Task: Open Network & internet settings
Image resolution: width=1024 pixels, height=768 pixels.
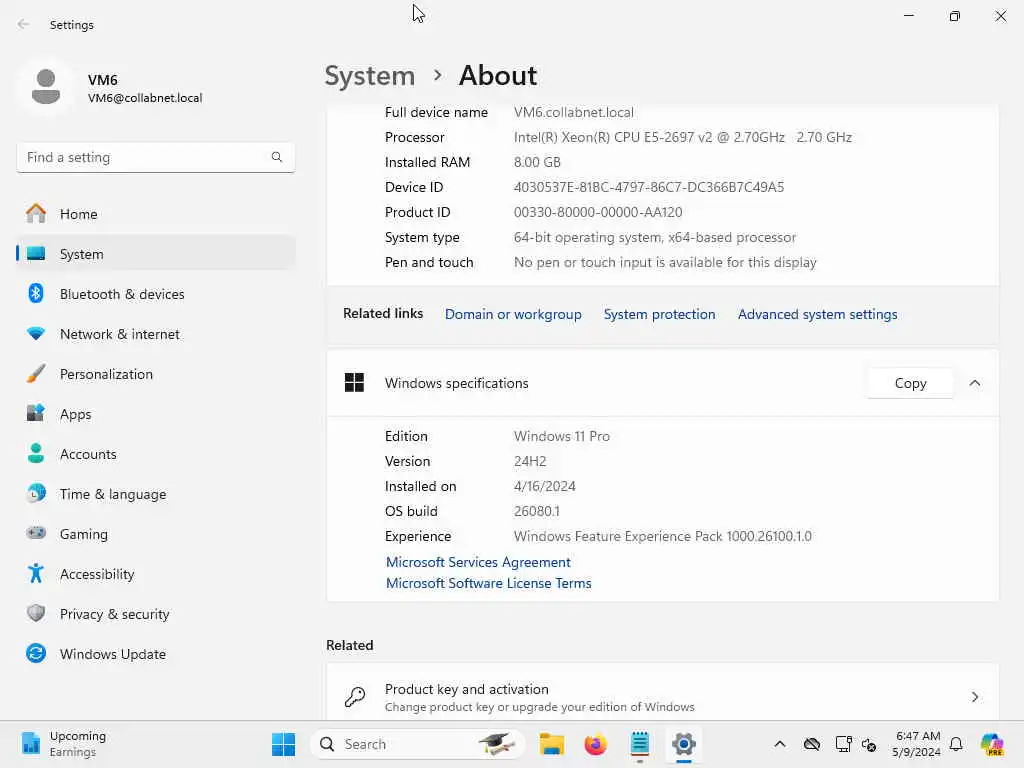Action: [x=155, y=334]
